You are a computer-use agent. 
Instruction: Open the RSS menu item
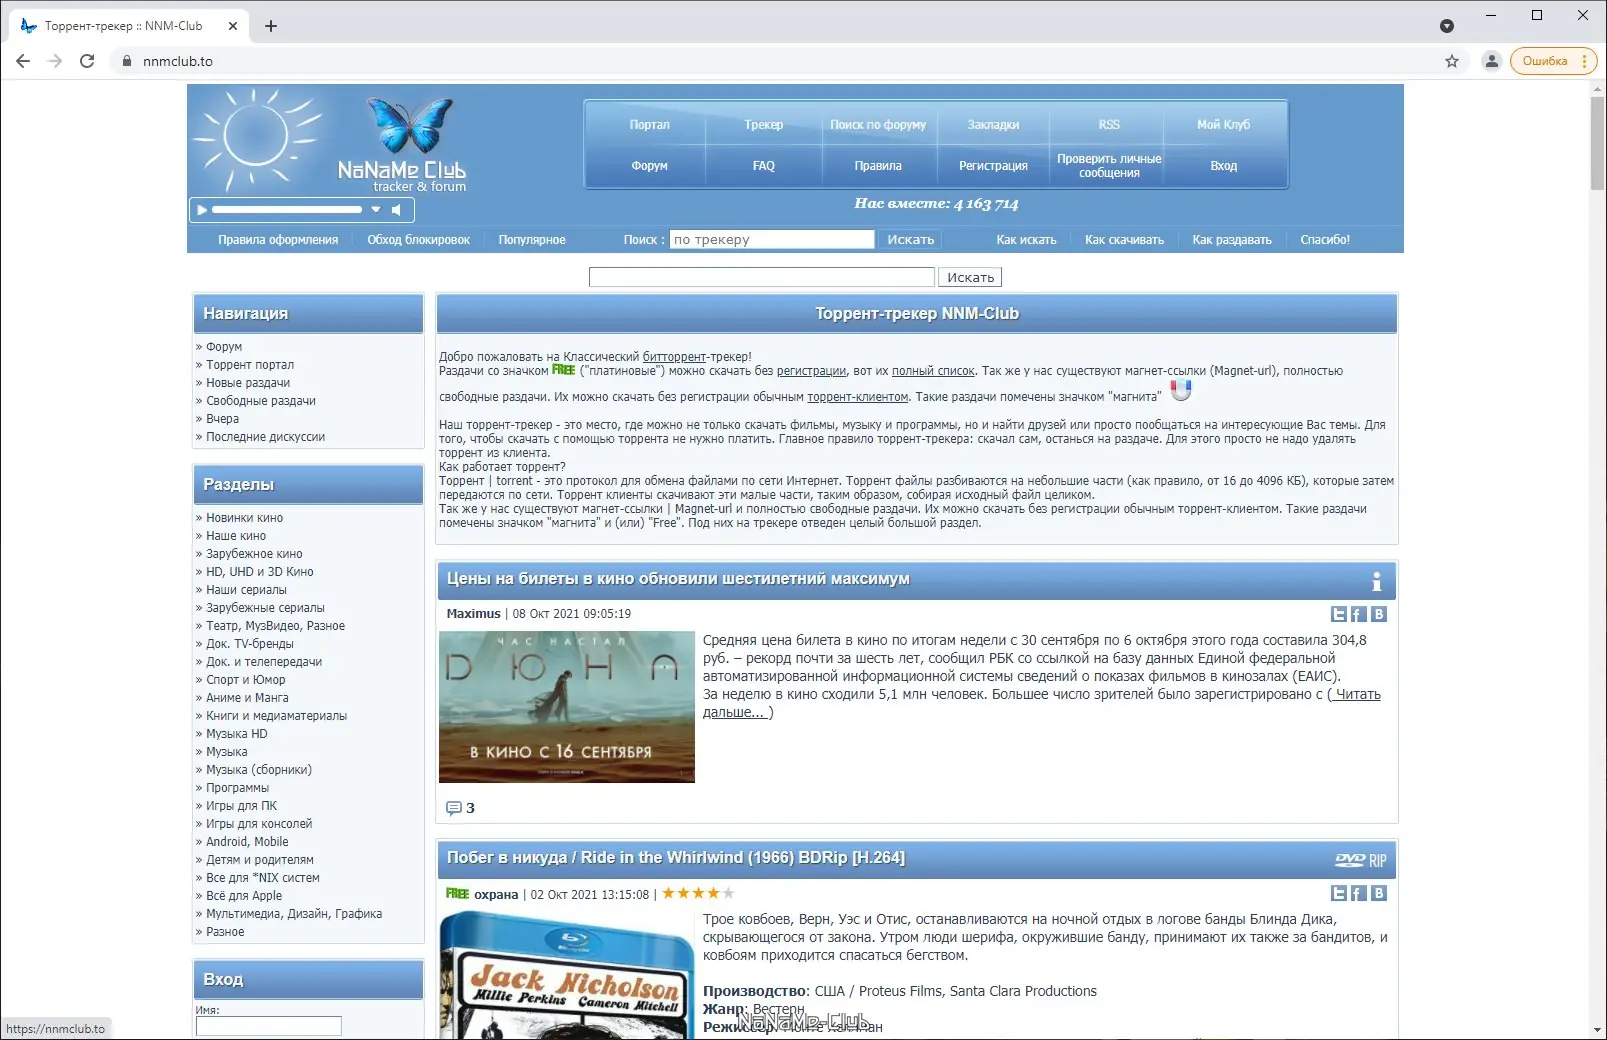(1109, 125)
